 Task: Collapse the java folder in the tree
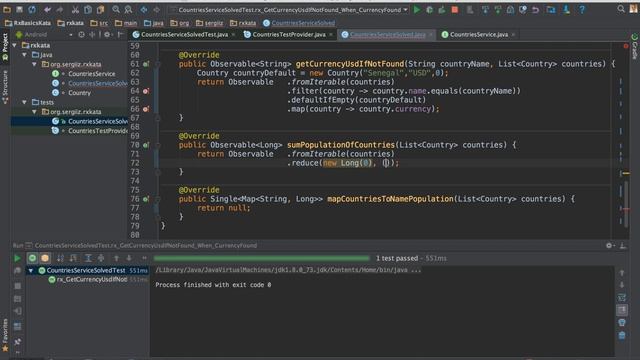[x=24, y=55]
